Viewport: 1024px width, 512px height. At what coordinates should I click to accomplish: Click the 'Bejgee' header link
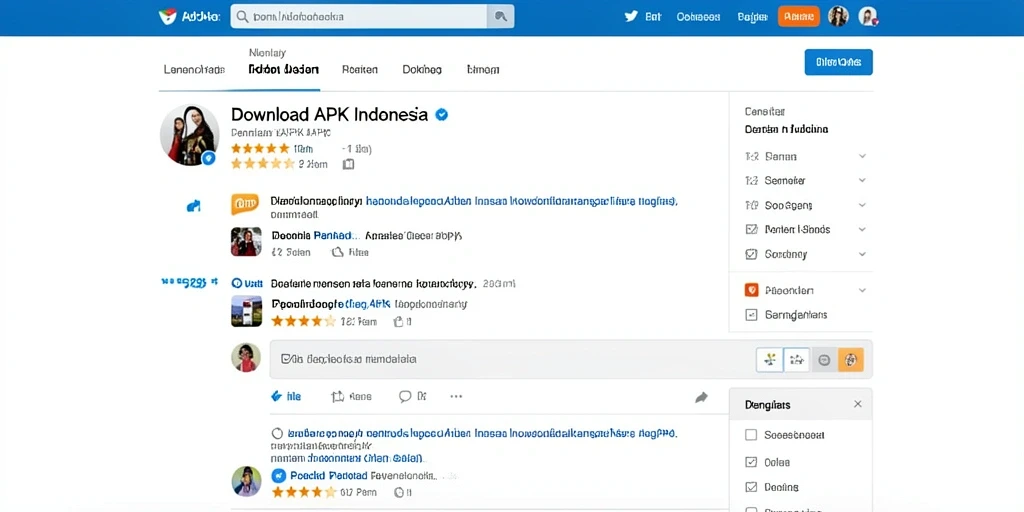(x=752, y=17)
